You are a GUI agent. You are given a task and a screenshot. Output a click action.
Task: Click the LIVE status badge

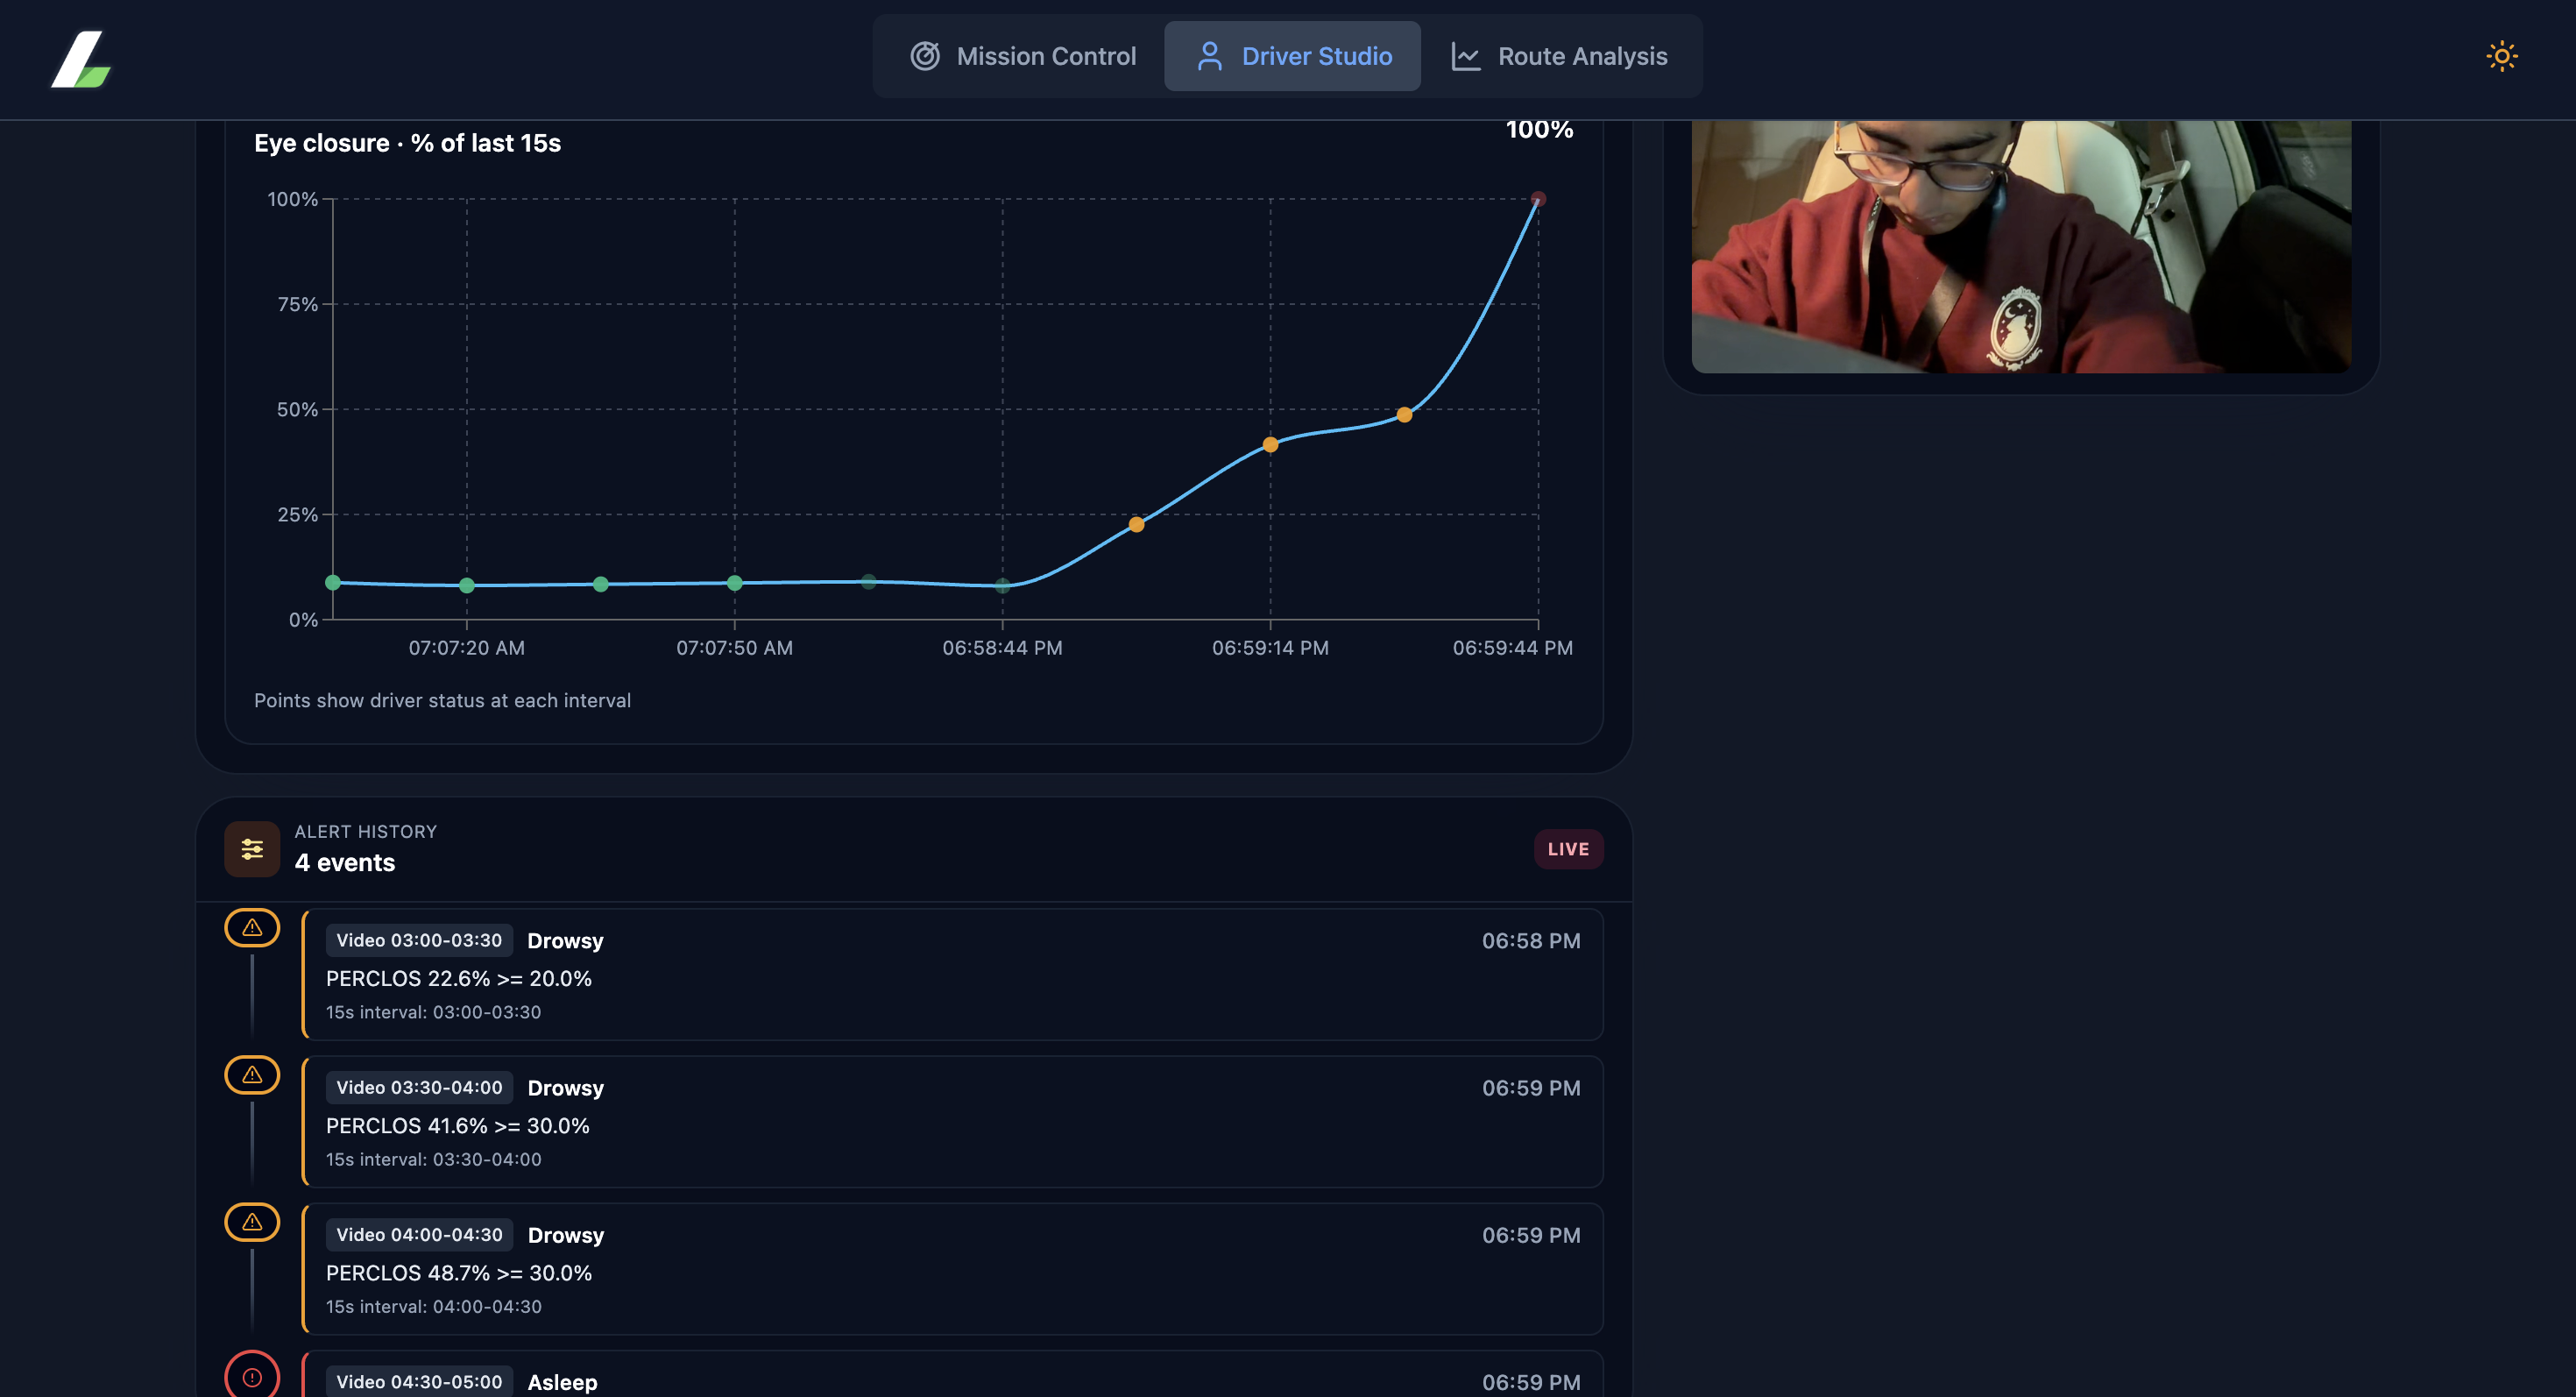click(1568, 849)
